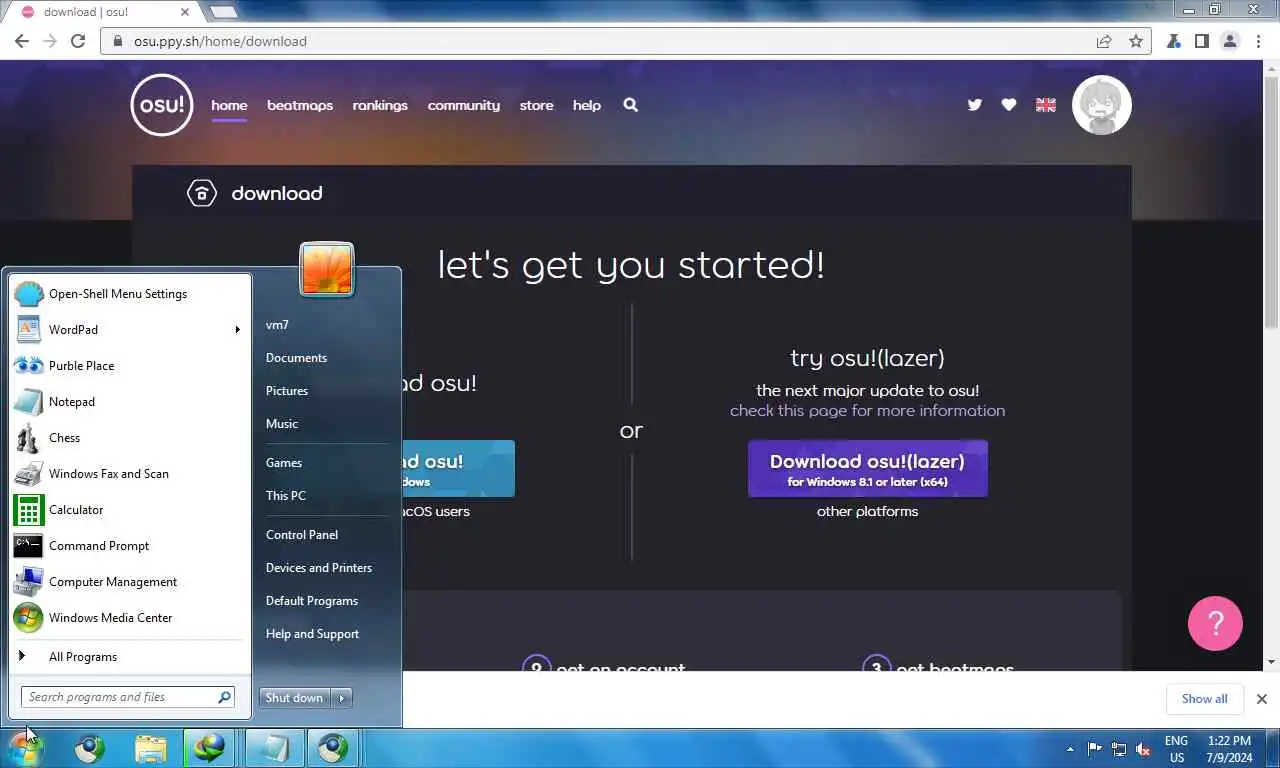Open the Chrome Labs flask icon
Screen dimensions: 1280x768
tap(1174, 41)
